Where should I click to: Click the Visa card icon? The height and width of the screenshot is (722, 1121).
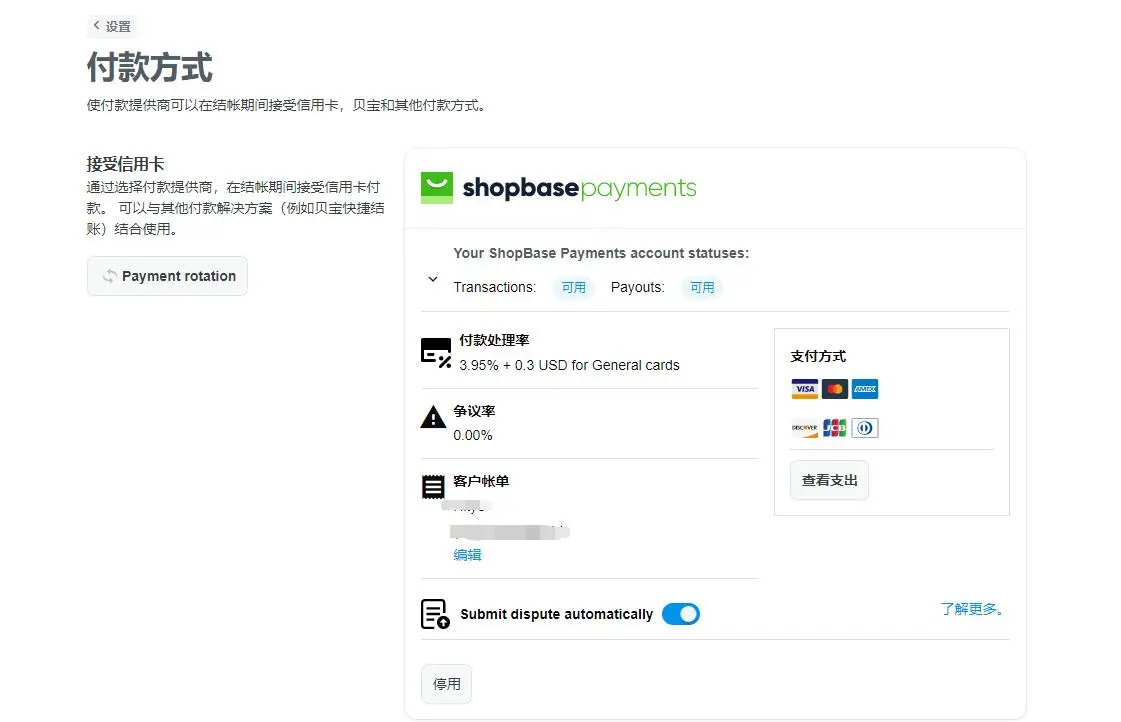804,389
